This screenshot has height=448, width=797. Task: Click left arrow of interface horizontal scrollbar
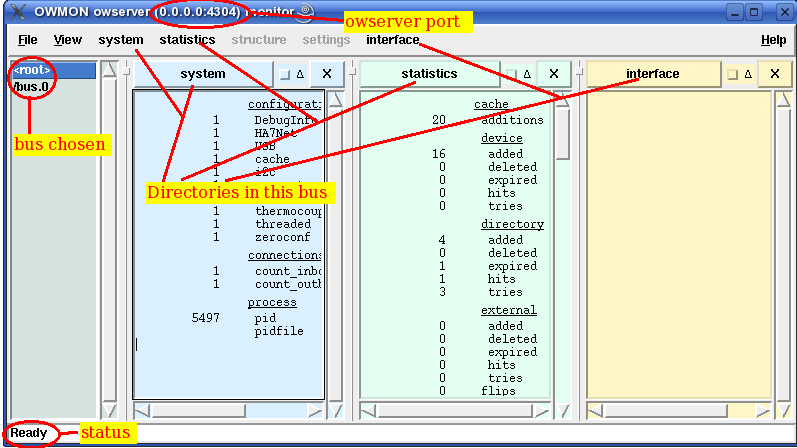click(595, 411)
